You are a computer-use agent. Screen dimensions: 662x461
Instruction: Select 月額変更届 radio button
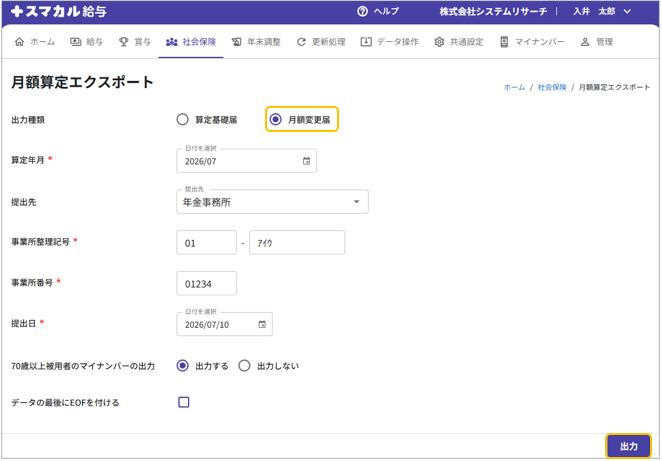point(275,119)
